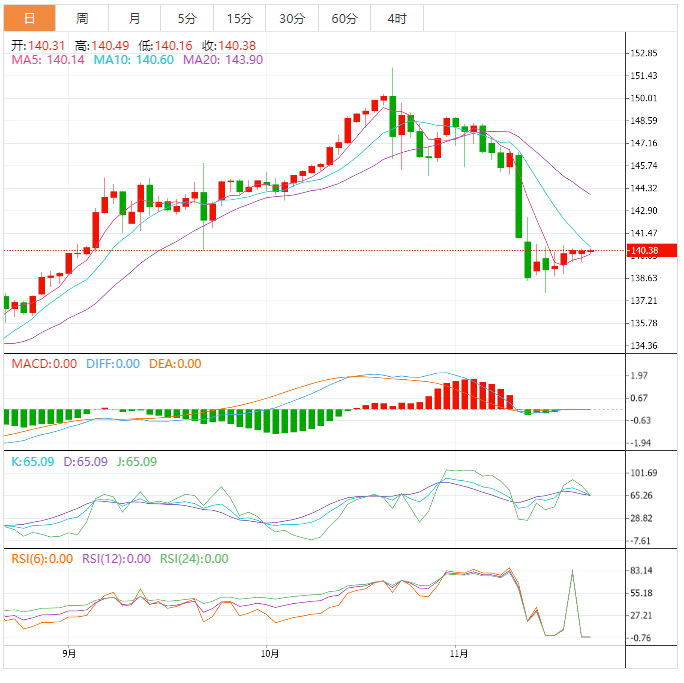
Task: Click the DEA:0.00 indicator label
Action: (x=175, y=364)
